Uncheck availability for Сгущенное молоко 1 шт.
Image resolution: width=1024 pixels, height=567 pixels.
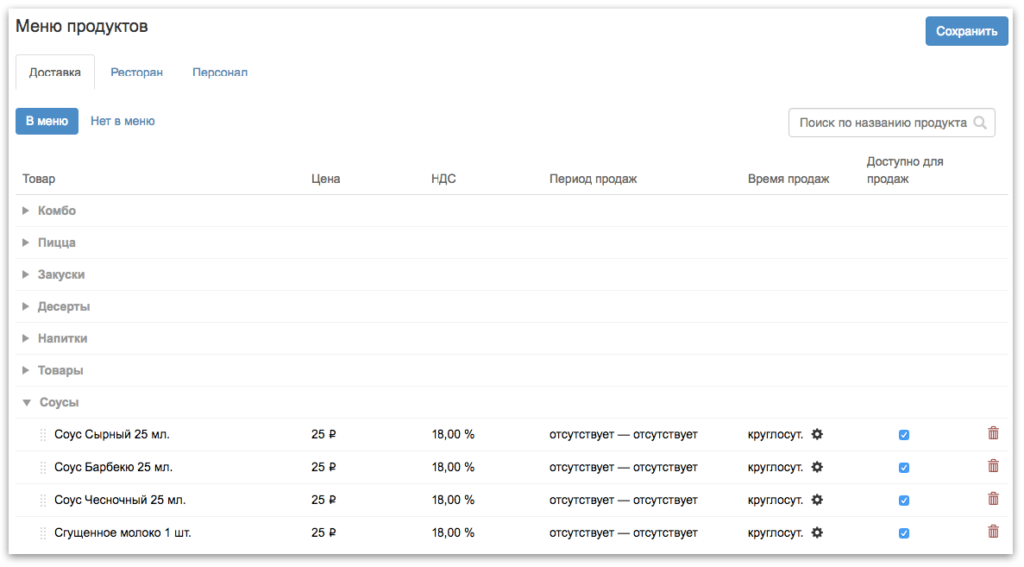[904, 533]
